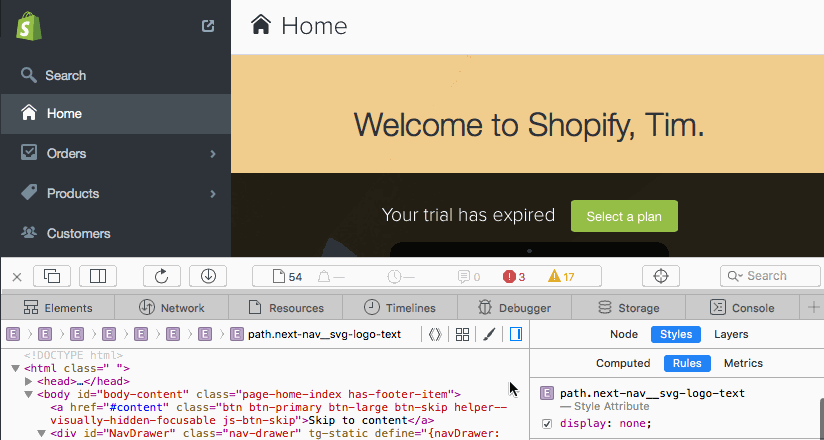Click the Home page title
824x440 pixels.
[x=314, y=26]
